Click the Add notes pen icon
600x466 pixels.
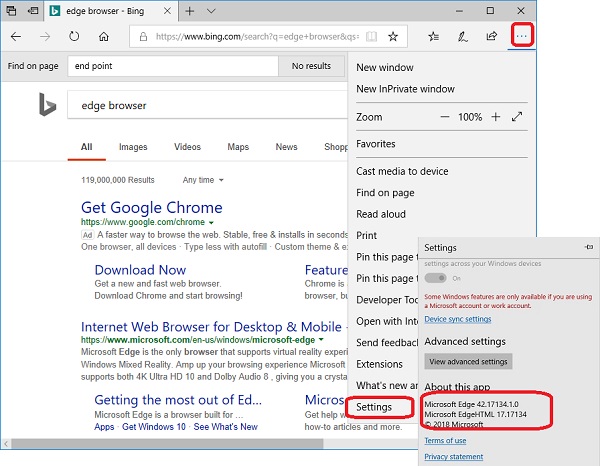[463, 37]
